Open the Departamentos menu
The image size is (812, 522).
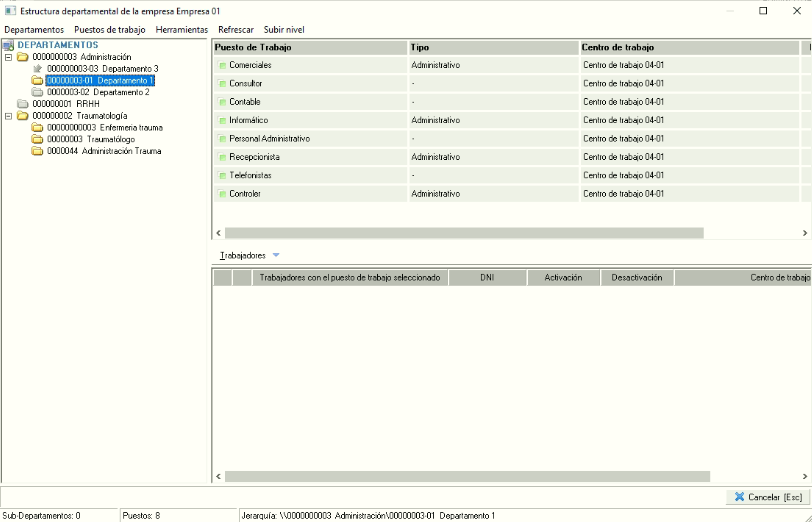pos(34,30)
